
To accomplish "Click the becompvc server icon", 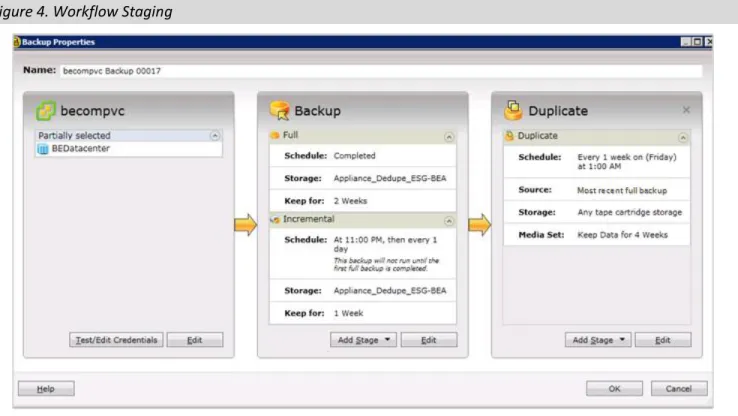I will 46,111.
